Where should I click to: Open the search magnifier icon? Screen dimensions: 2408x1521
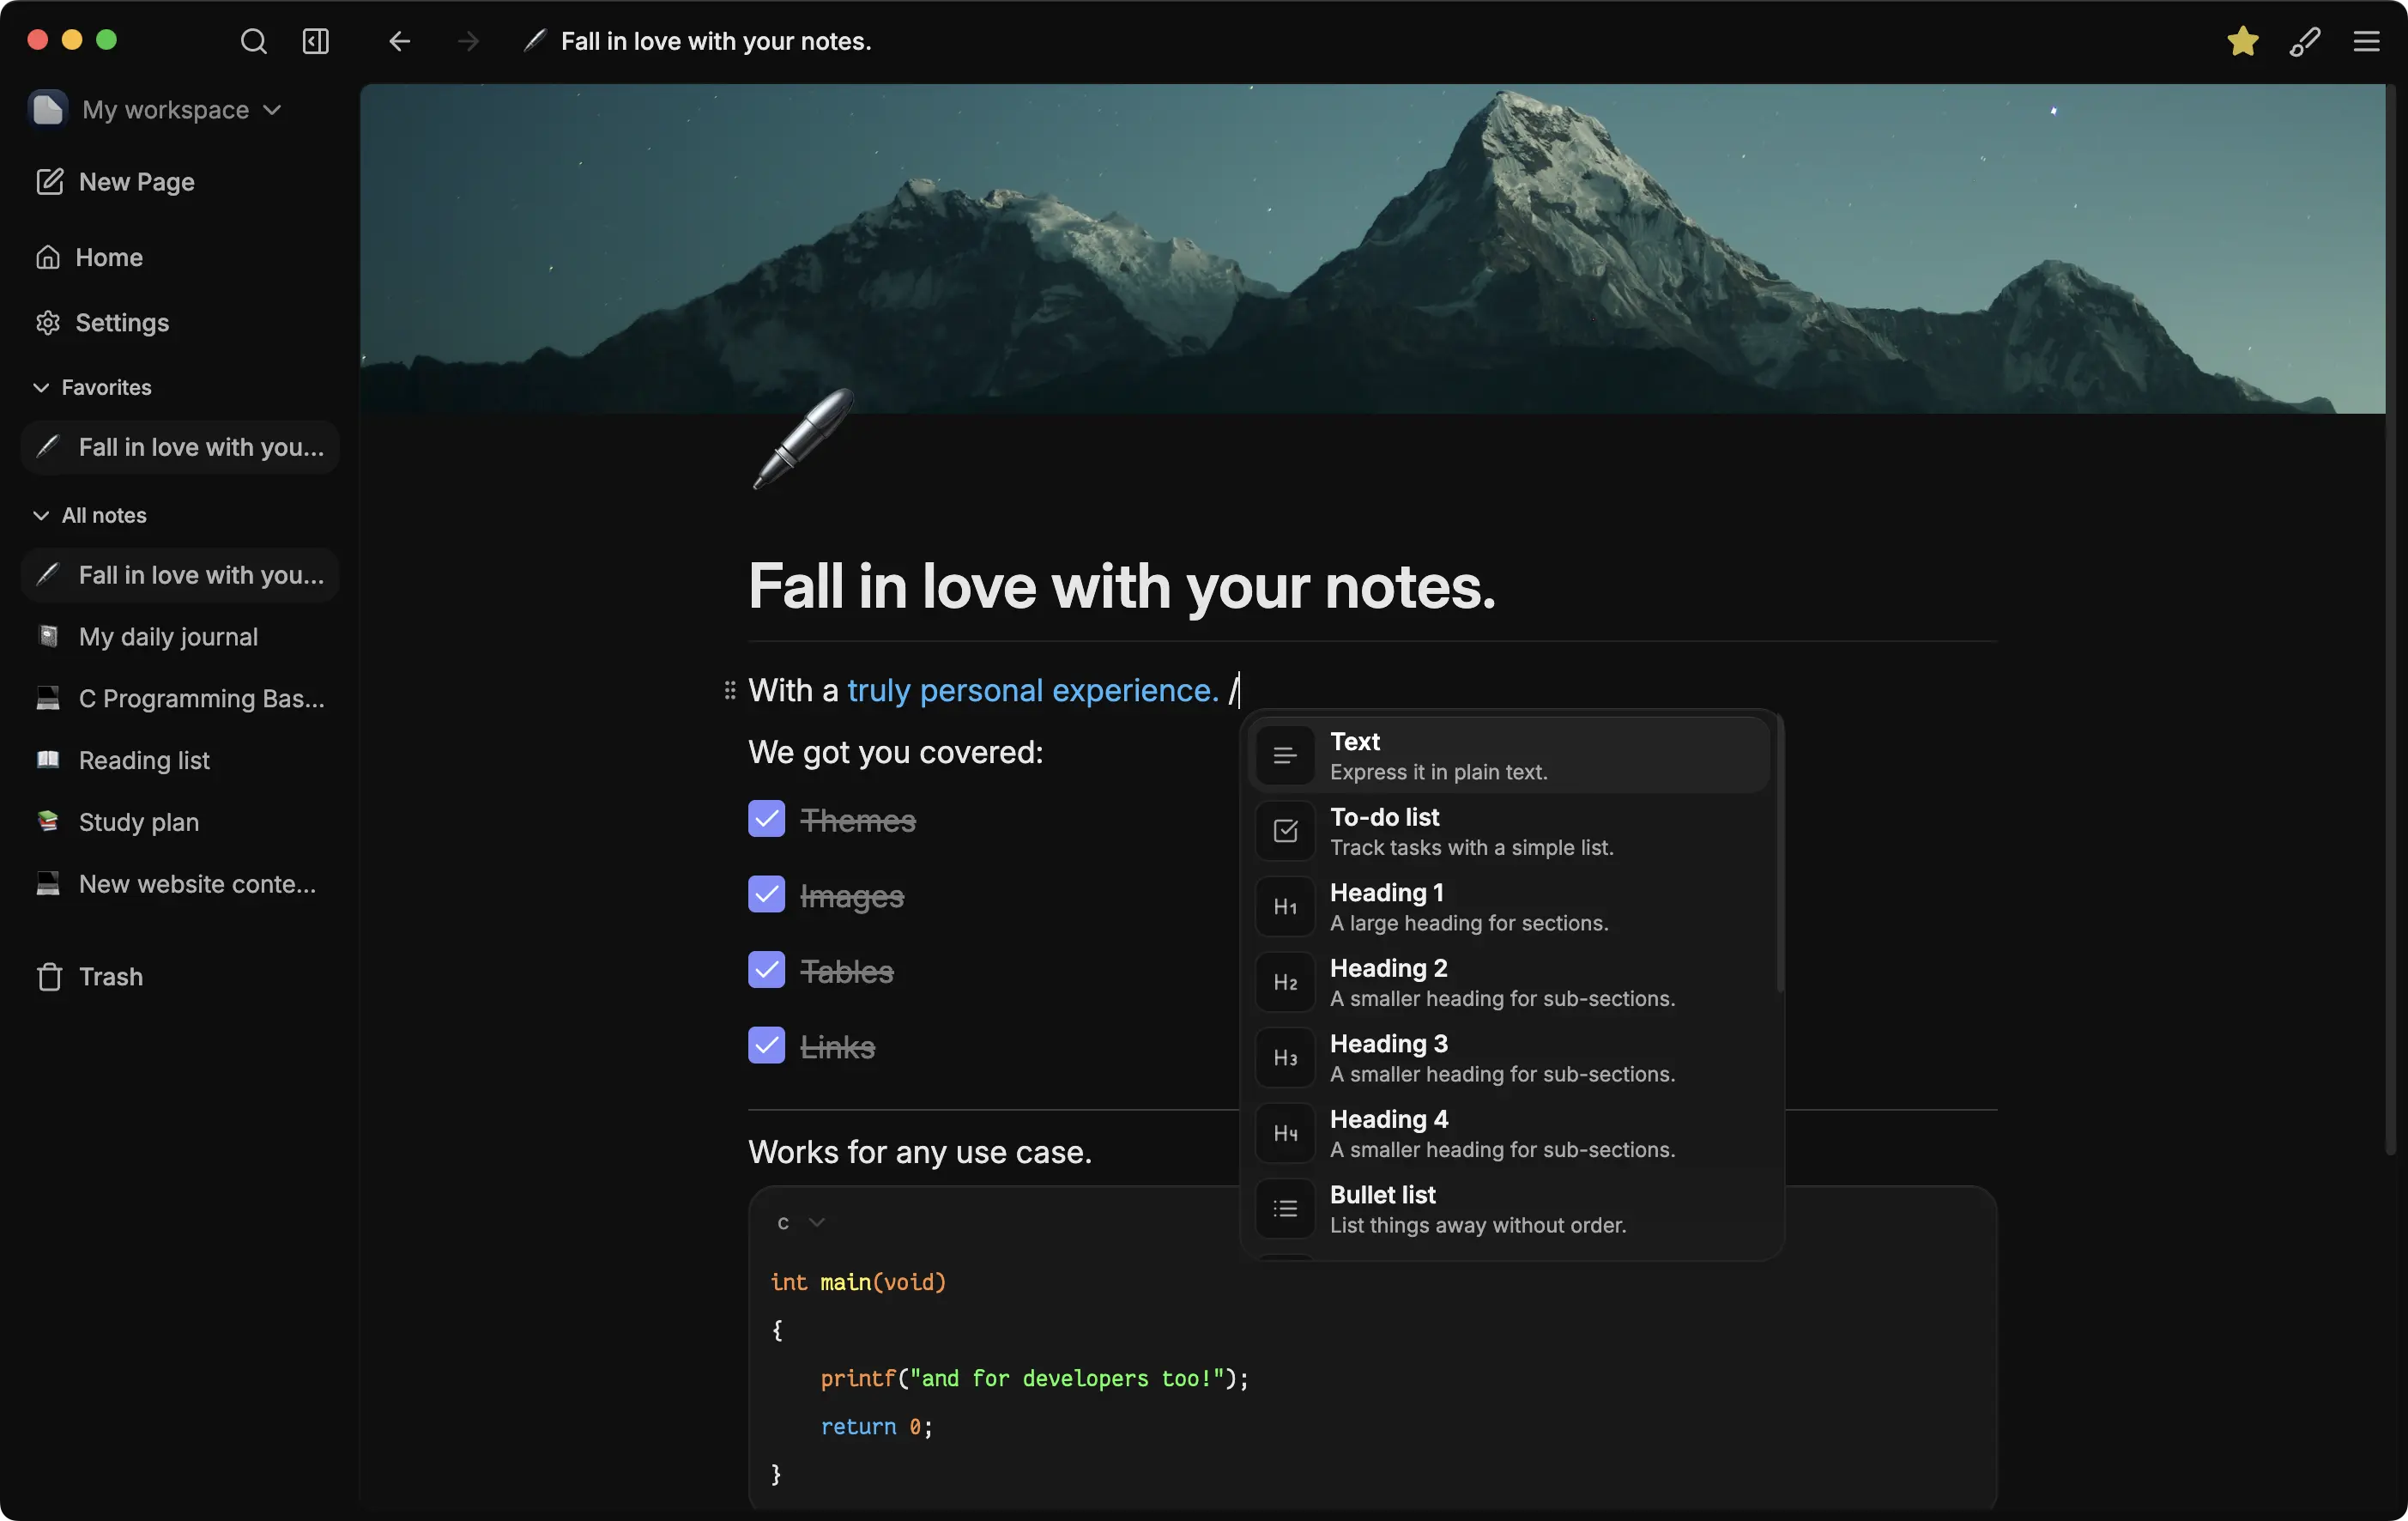point(253,41)
